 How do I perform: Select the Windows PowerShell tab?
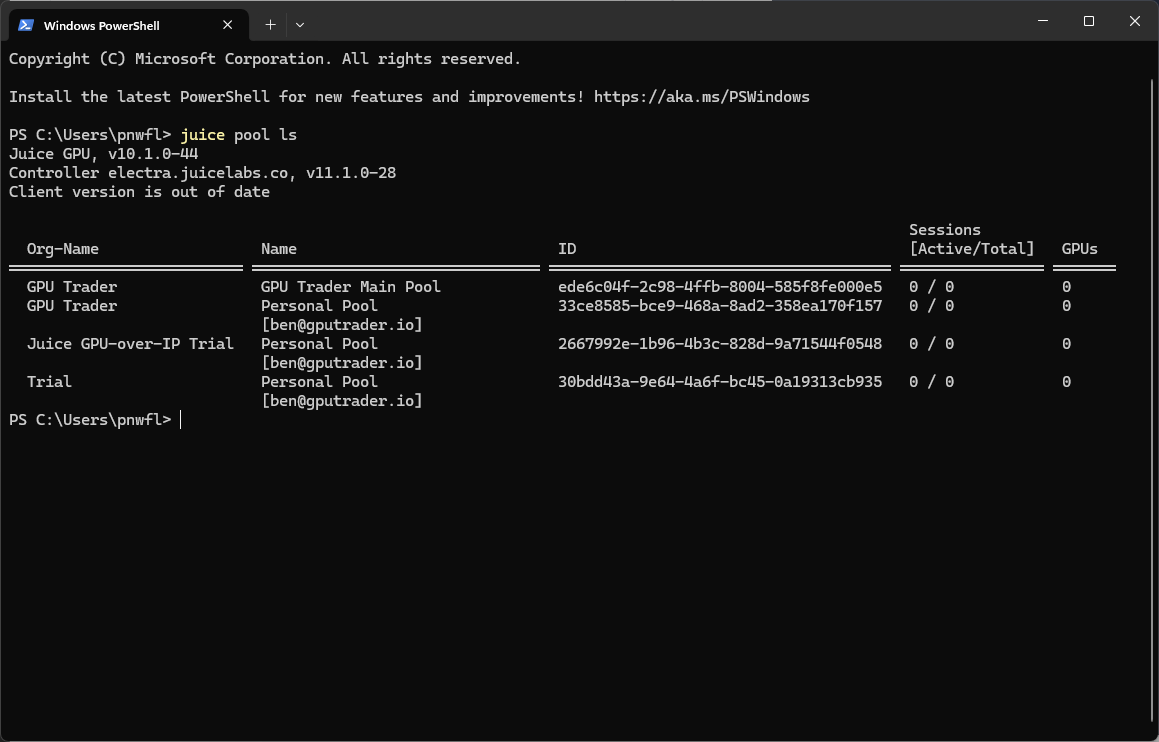coord(129,25)
